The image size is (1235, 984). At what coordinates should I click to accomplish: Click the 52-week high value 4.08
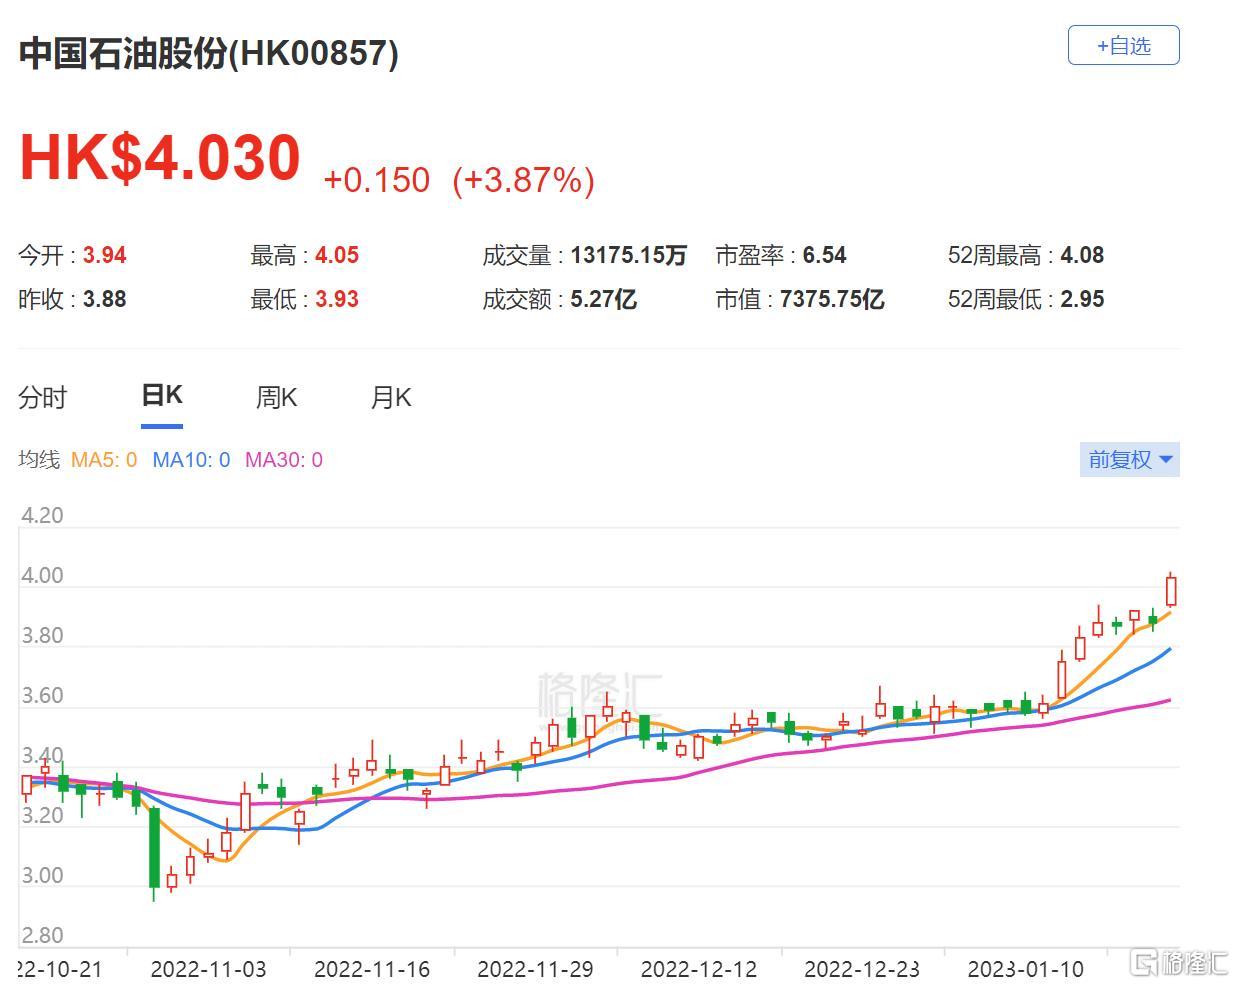click(x=1082, y=255)
